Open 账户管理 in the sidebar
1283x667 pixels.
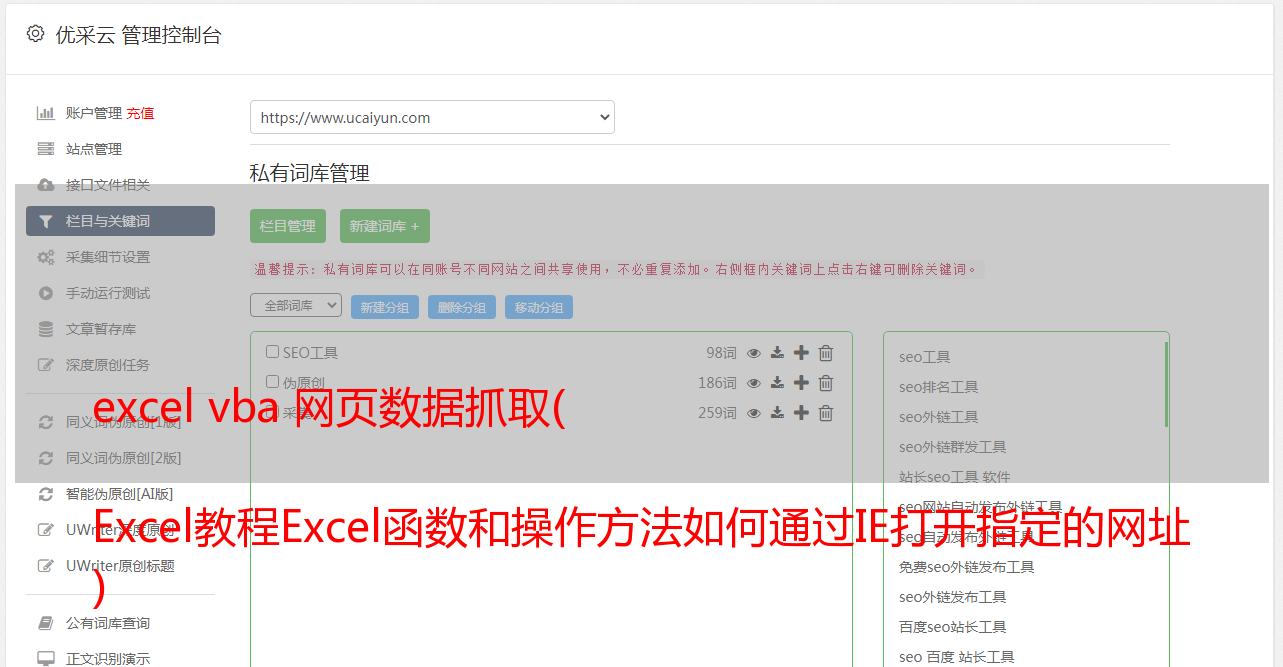pos(94,113)
